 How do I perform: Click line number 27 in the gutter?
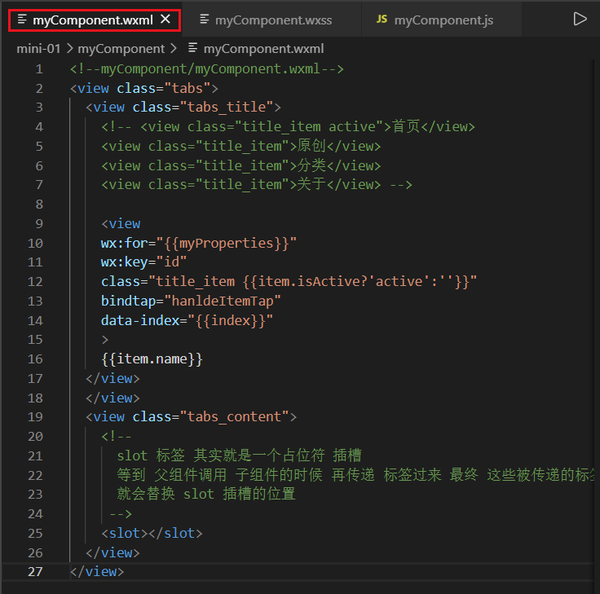[35, 571]
